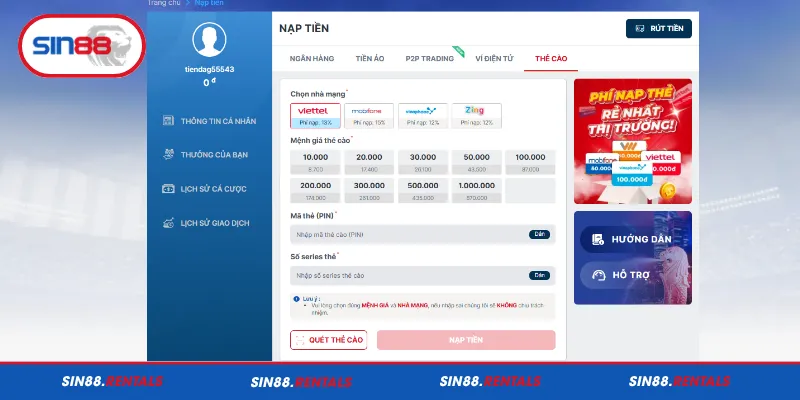
Task: Click Dán button in Số series field
Action: tap(539, 276)
